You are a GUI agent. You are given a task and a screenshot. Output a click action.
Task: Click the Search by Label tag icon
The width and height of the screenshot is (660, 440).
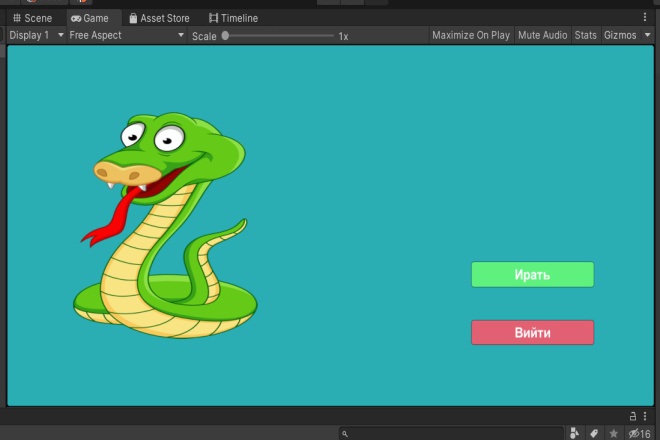point(594,433)
